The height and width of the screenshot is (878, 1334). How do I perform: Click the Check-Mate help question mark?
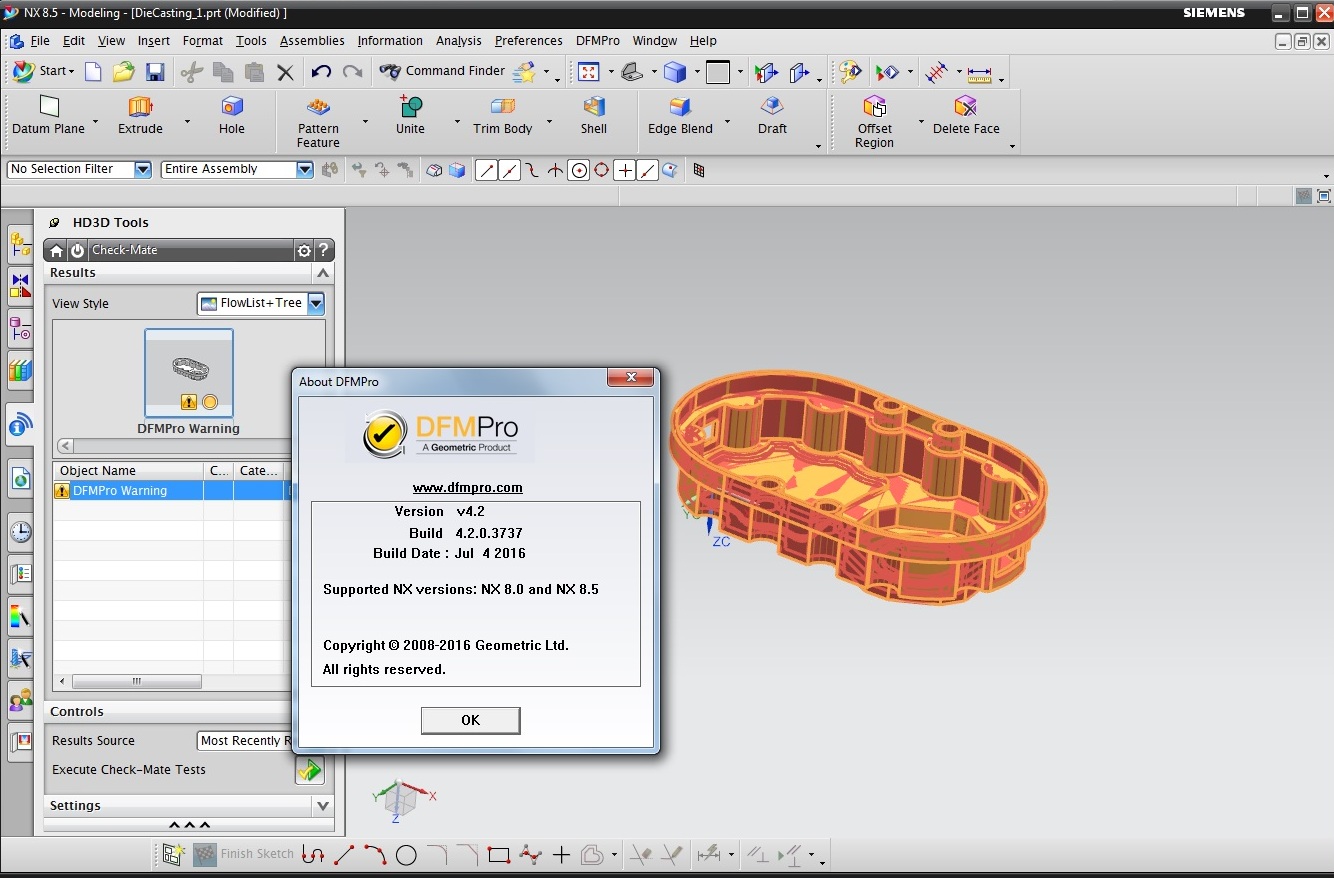tap(323, 251)
